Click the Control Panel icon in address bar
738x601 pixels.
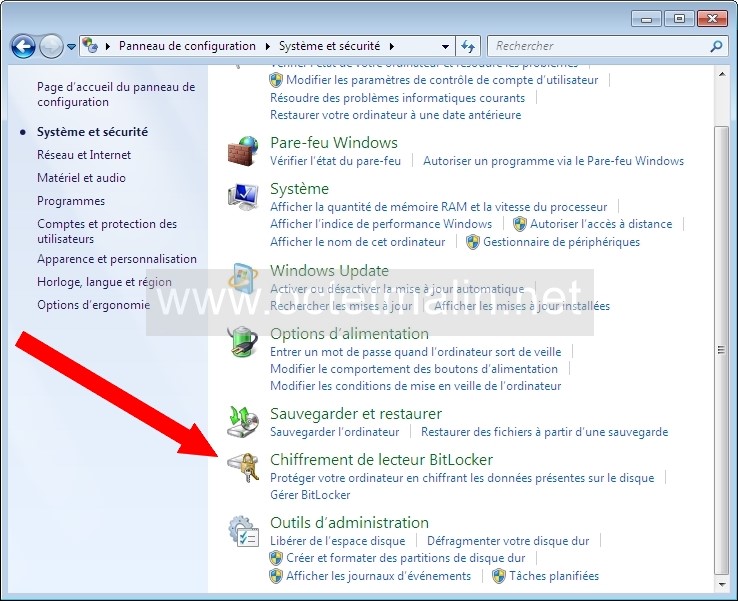pyautogui.click(x=89, y=46)
